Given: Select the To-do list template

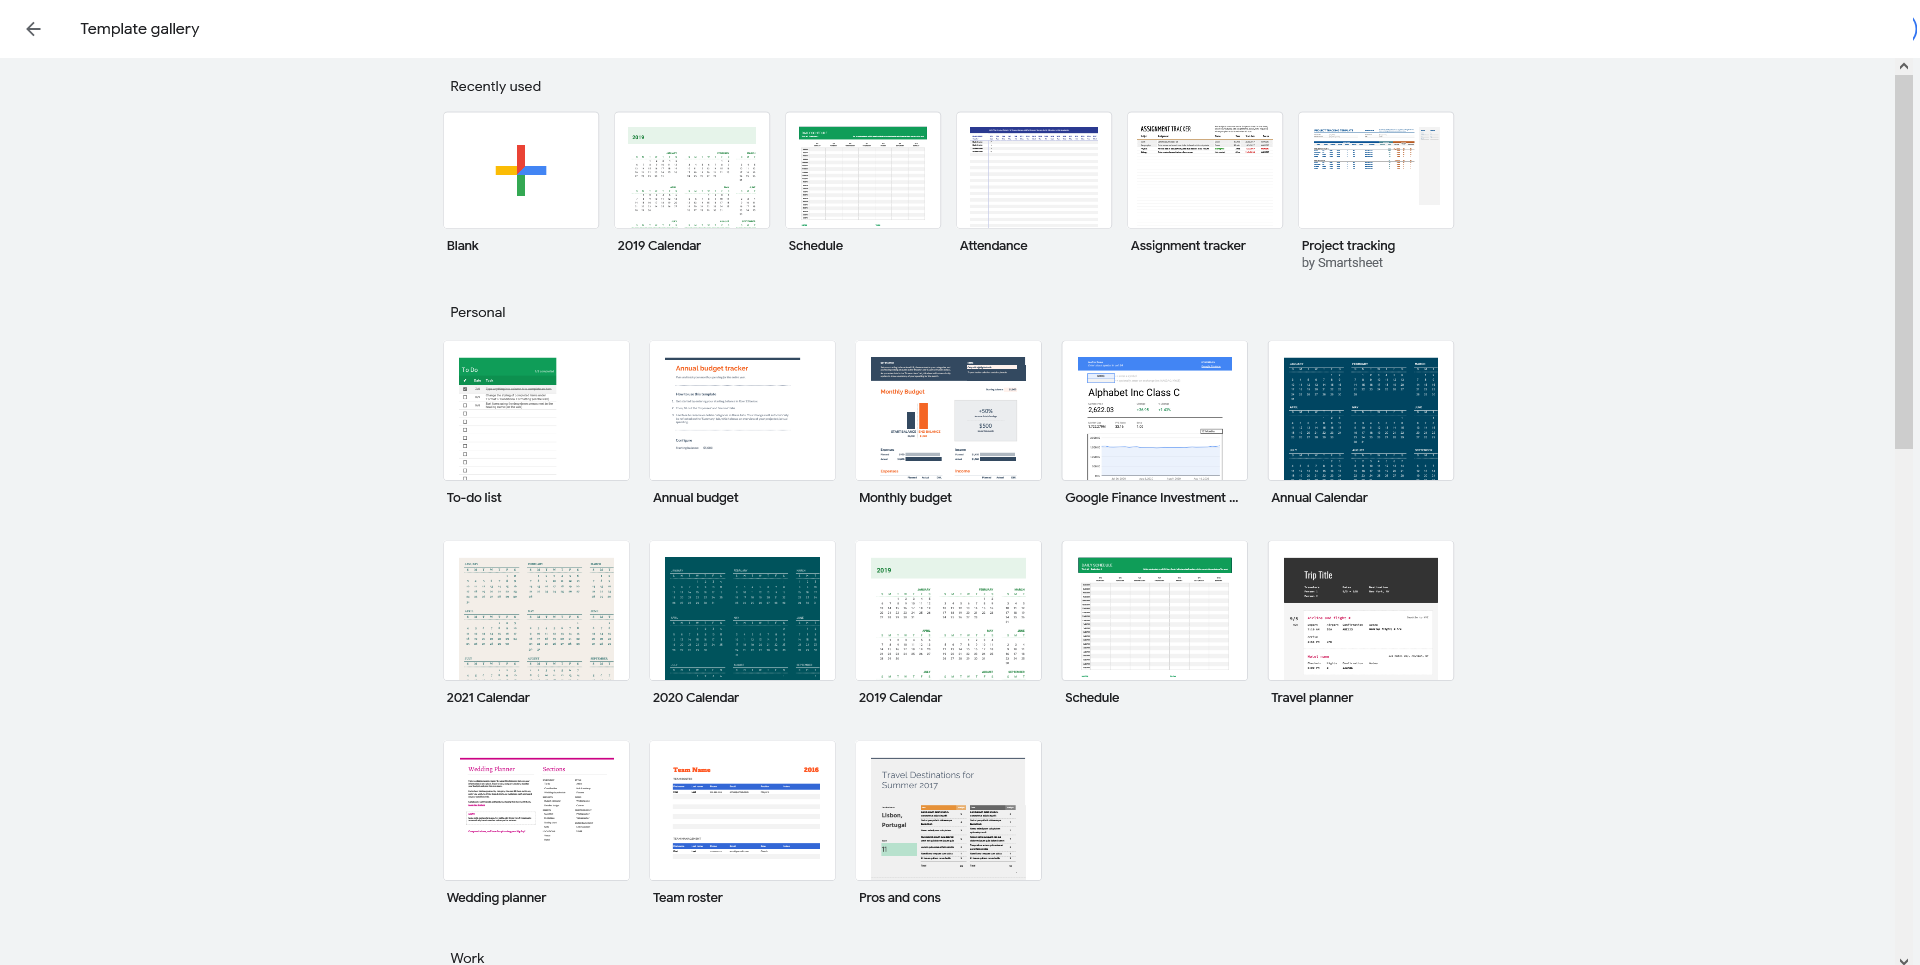Looking at the screenshot, I should 536,411.
